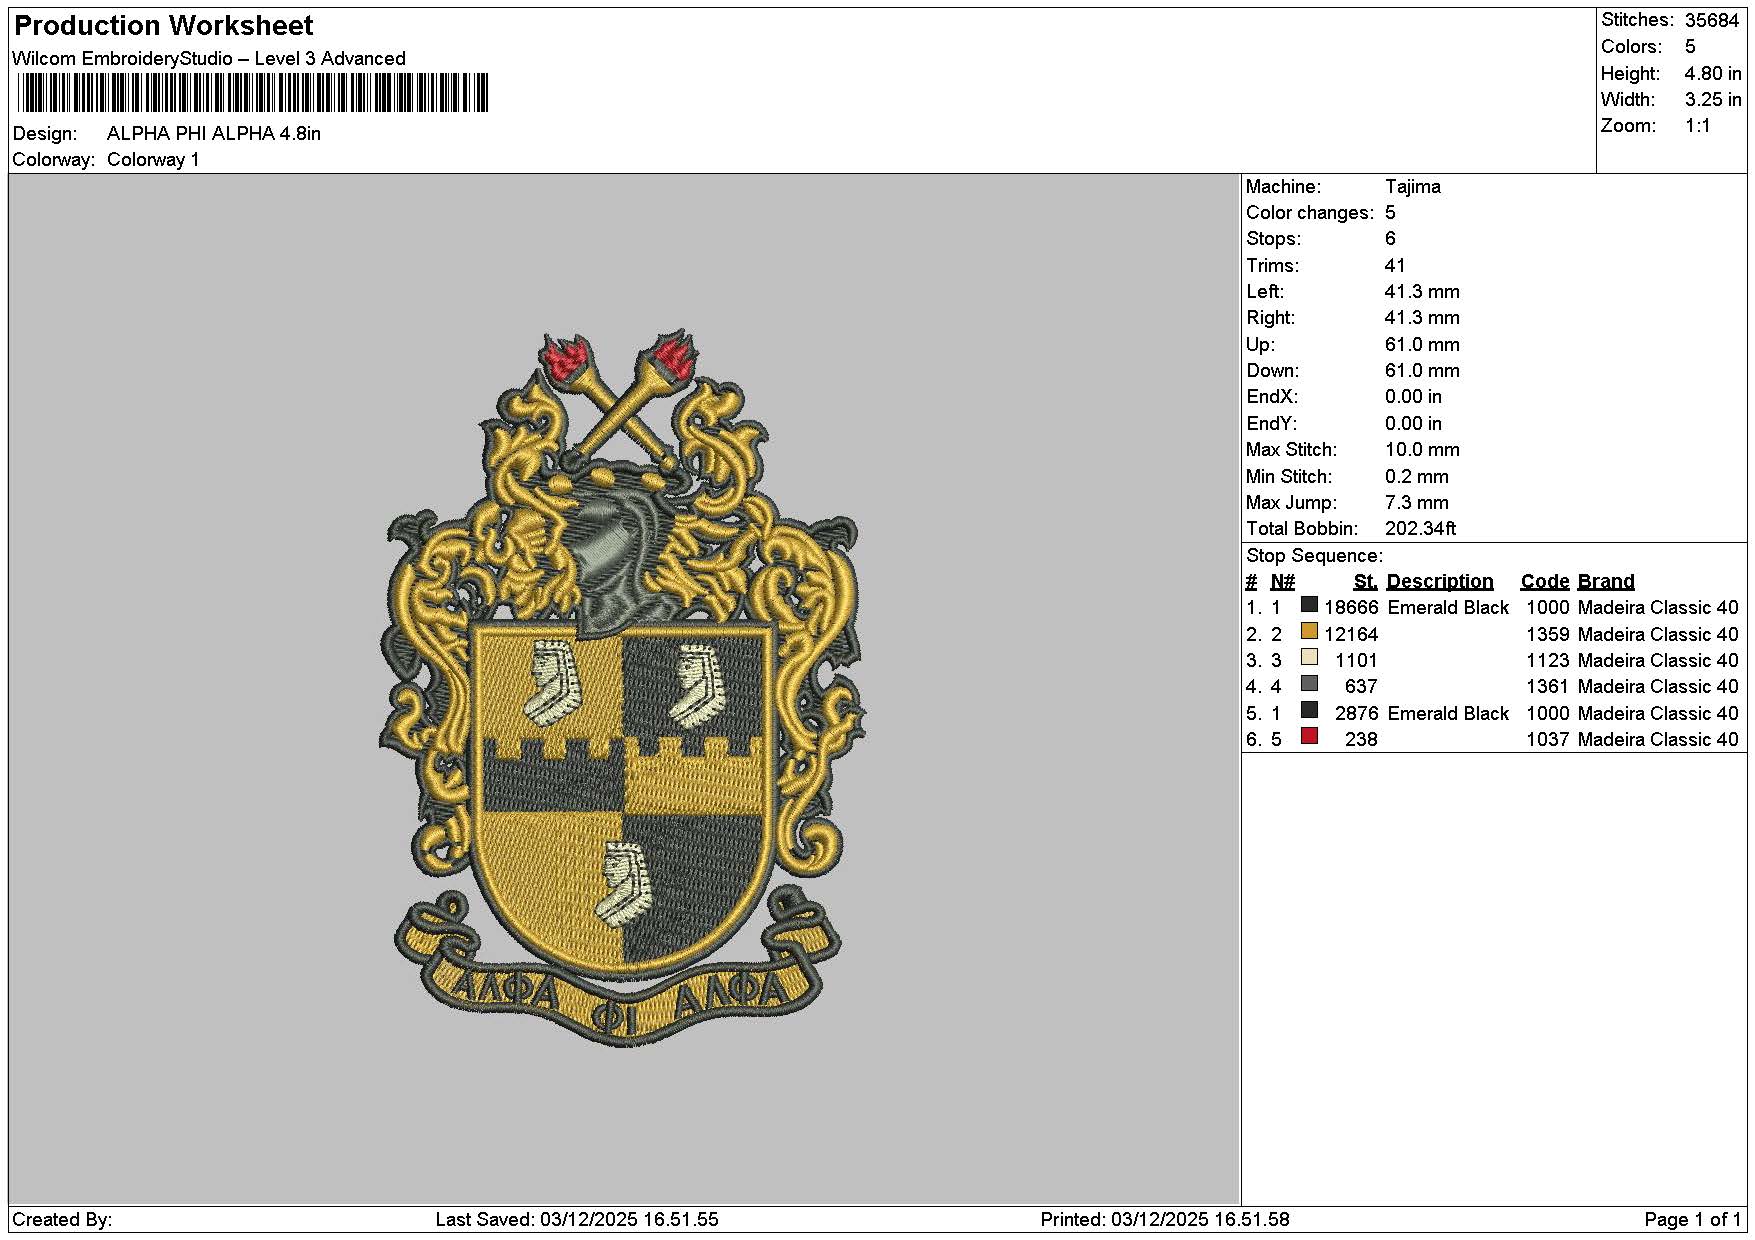This screenshot has width=1755, height=1240.
Task: Select the gold swatch beside stitch count 12164
Action: click(1309, 631)
